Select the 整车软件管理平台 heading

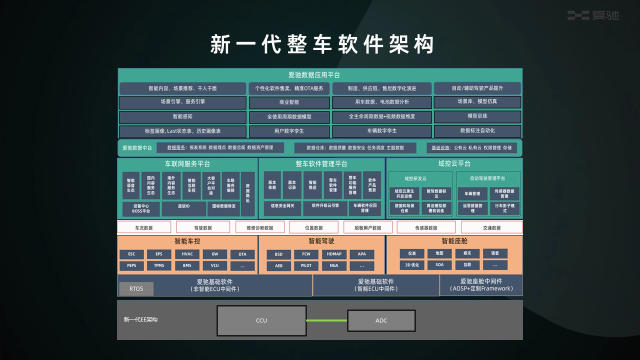coord(322,164)
